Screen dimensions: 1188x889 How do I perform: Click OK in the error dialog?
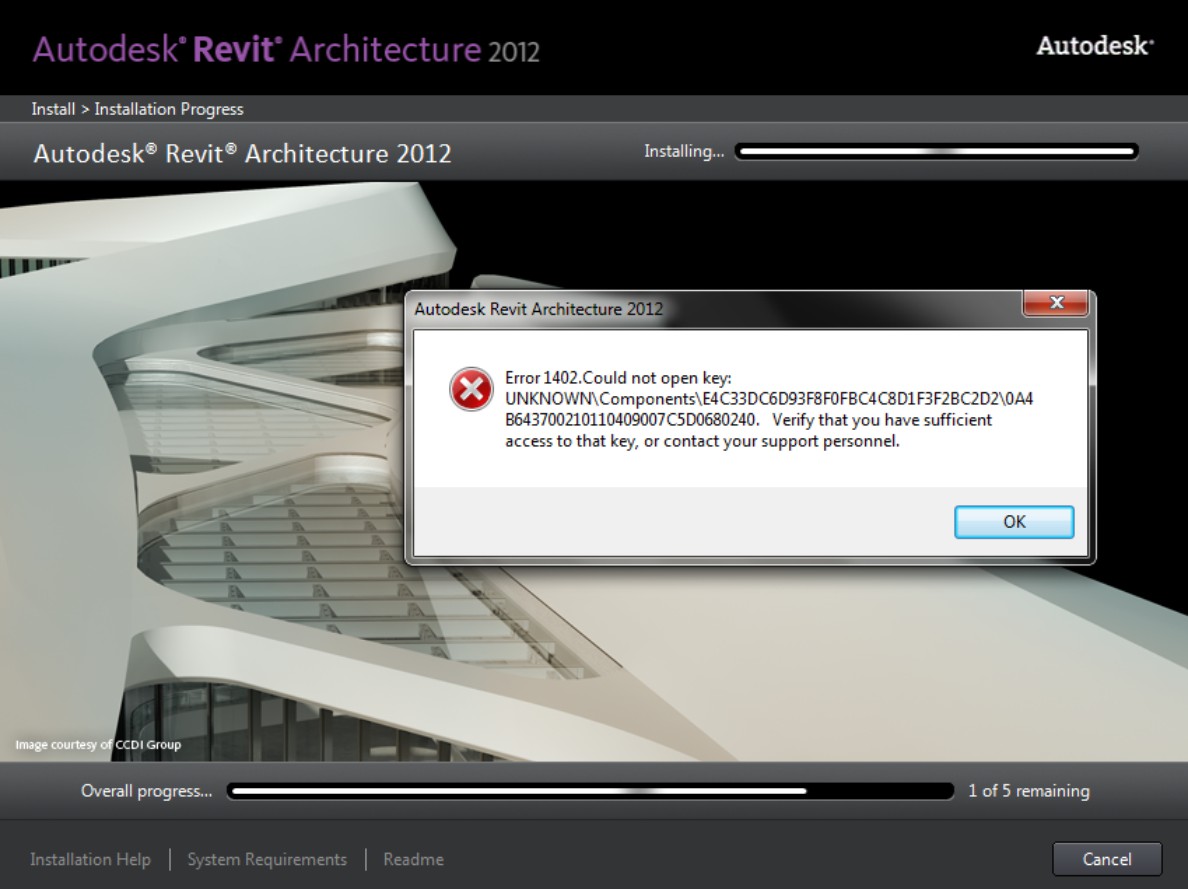point(1014,522)
